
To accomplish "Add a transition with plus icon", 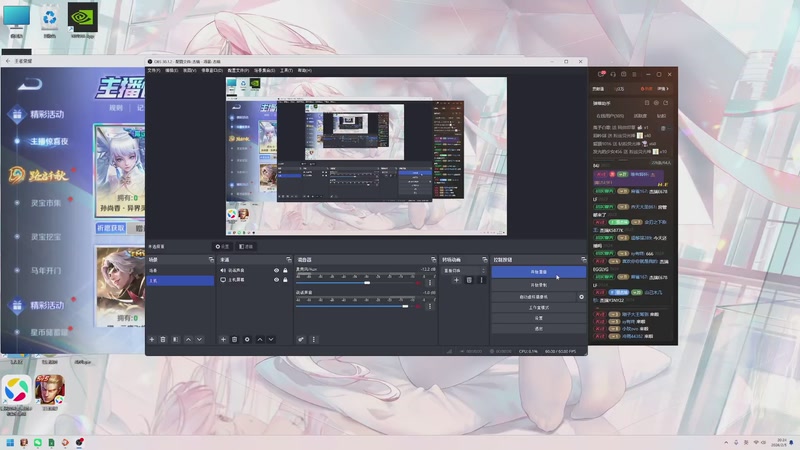I will pos(457,280).
